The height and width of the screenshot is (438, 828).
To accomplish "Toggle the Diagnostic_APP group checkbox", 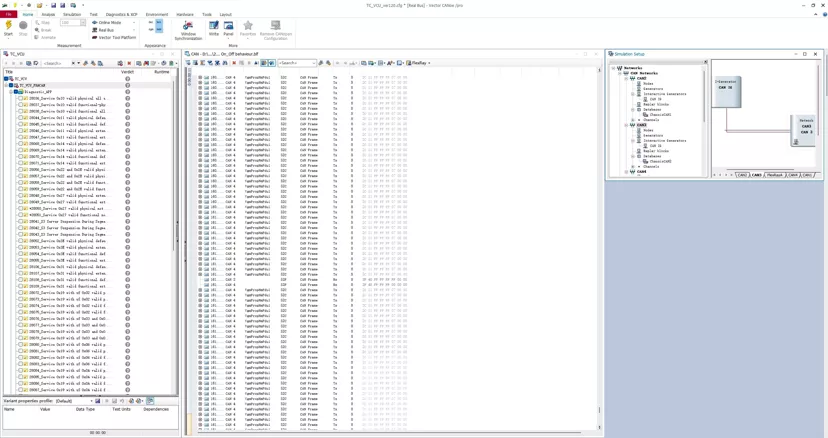I will click(x=16, y=92).
